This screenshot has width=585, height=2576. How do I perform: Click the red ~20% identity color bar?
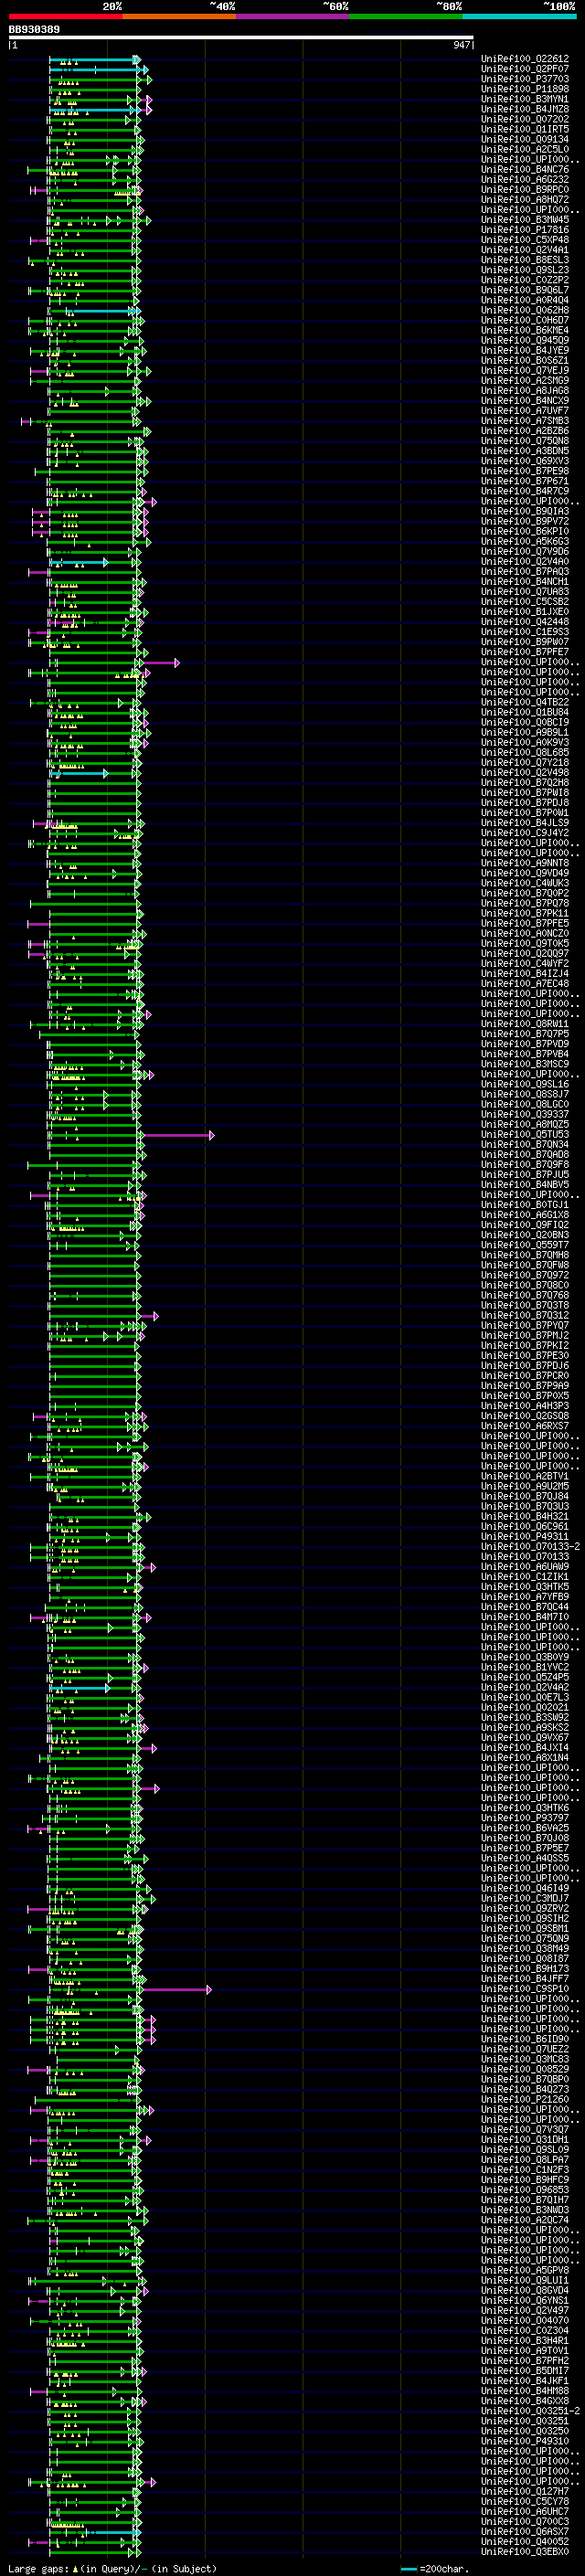[x=65, y=16]
